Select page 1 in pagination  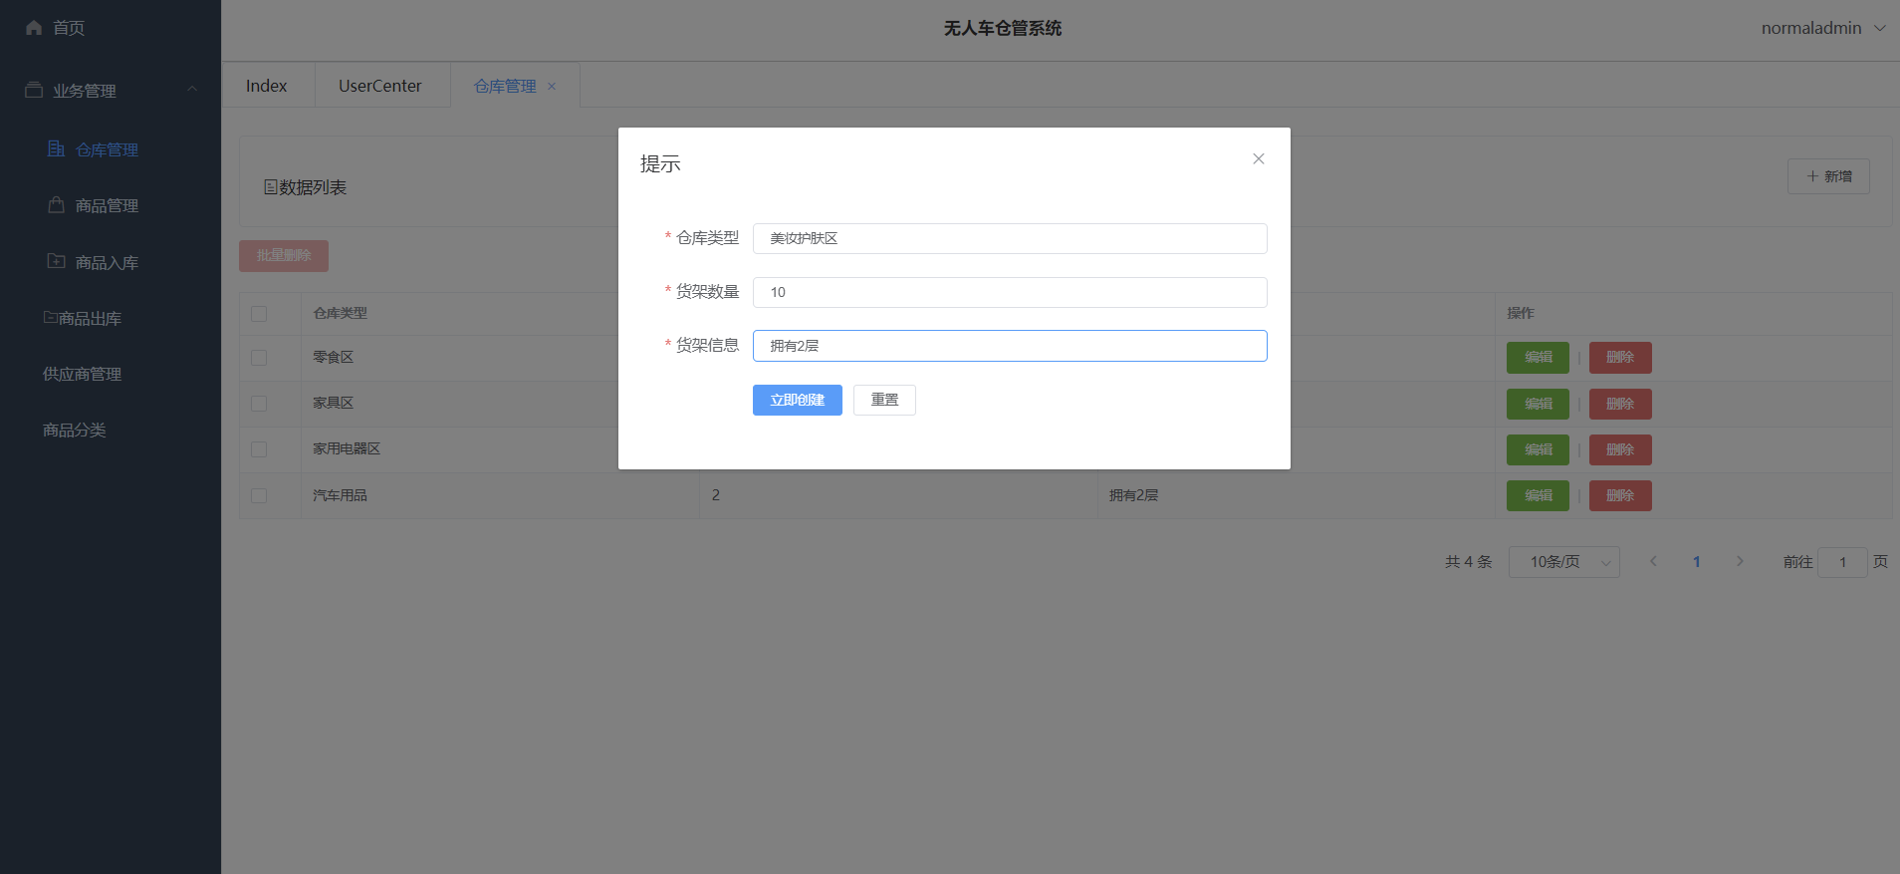click(x=1696, y=562)
